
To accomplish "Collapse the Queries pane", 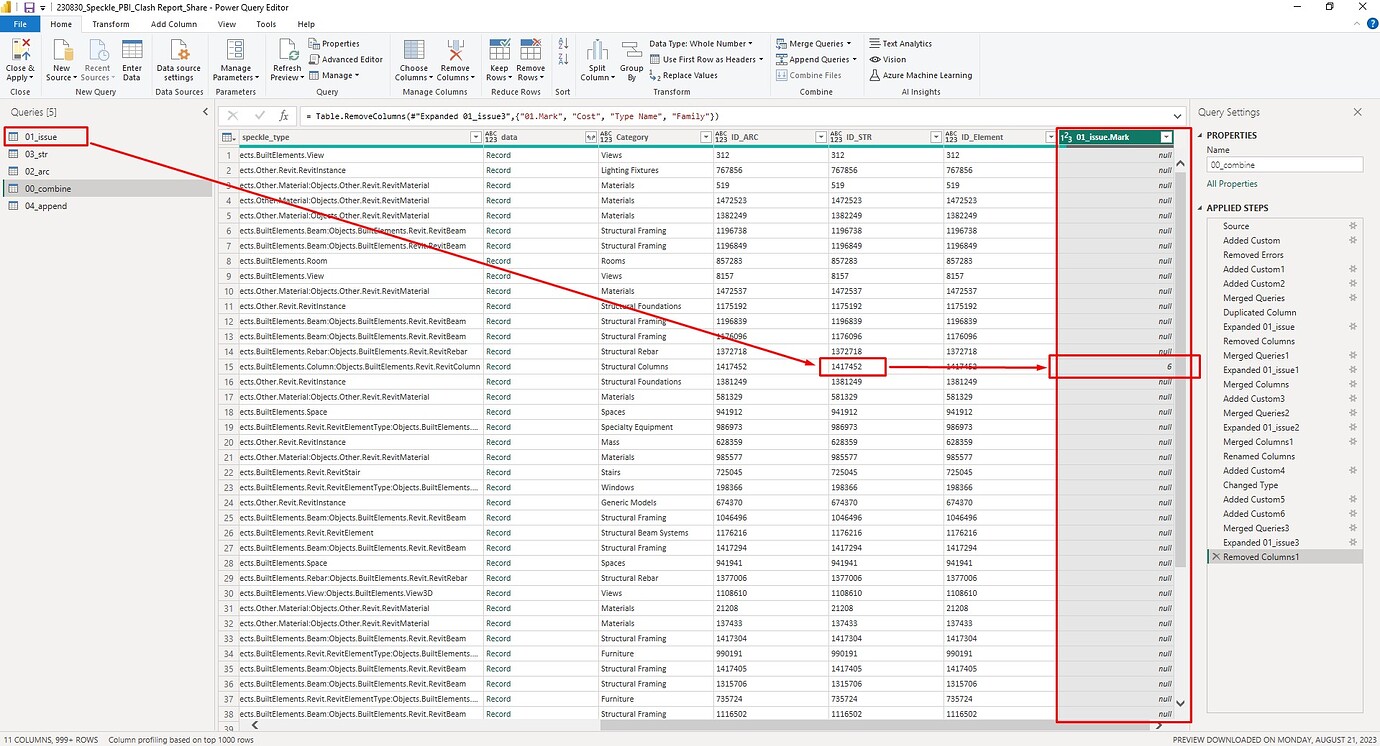I will click(205, 113).
